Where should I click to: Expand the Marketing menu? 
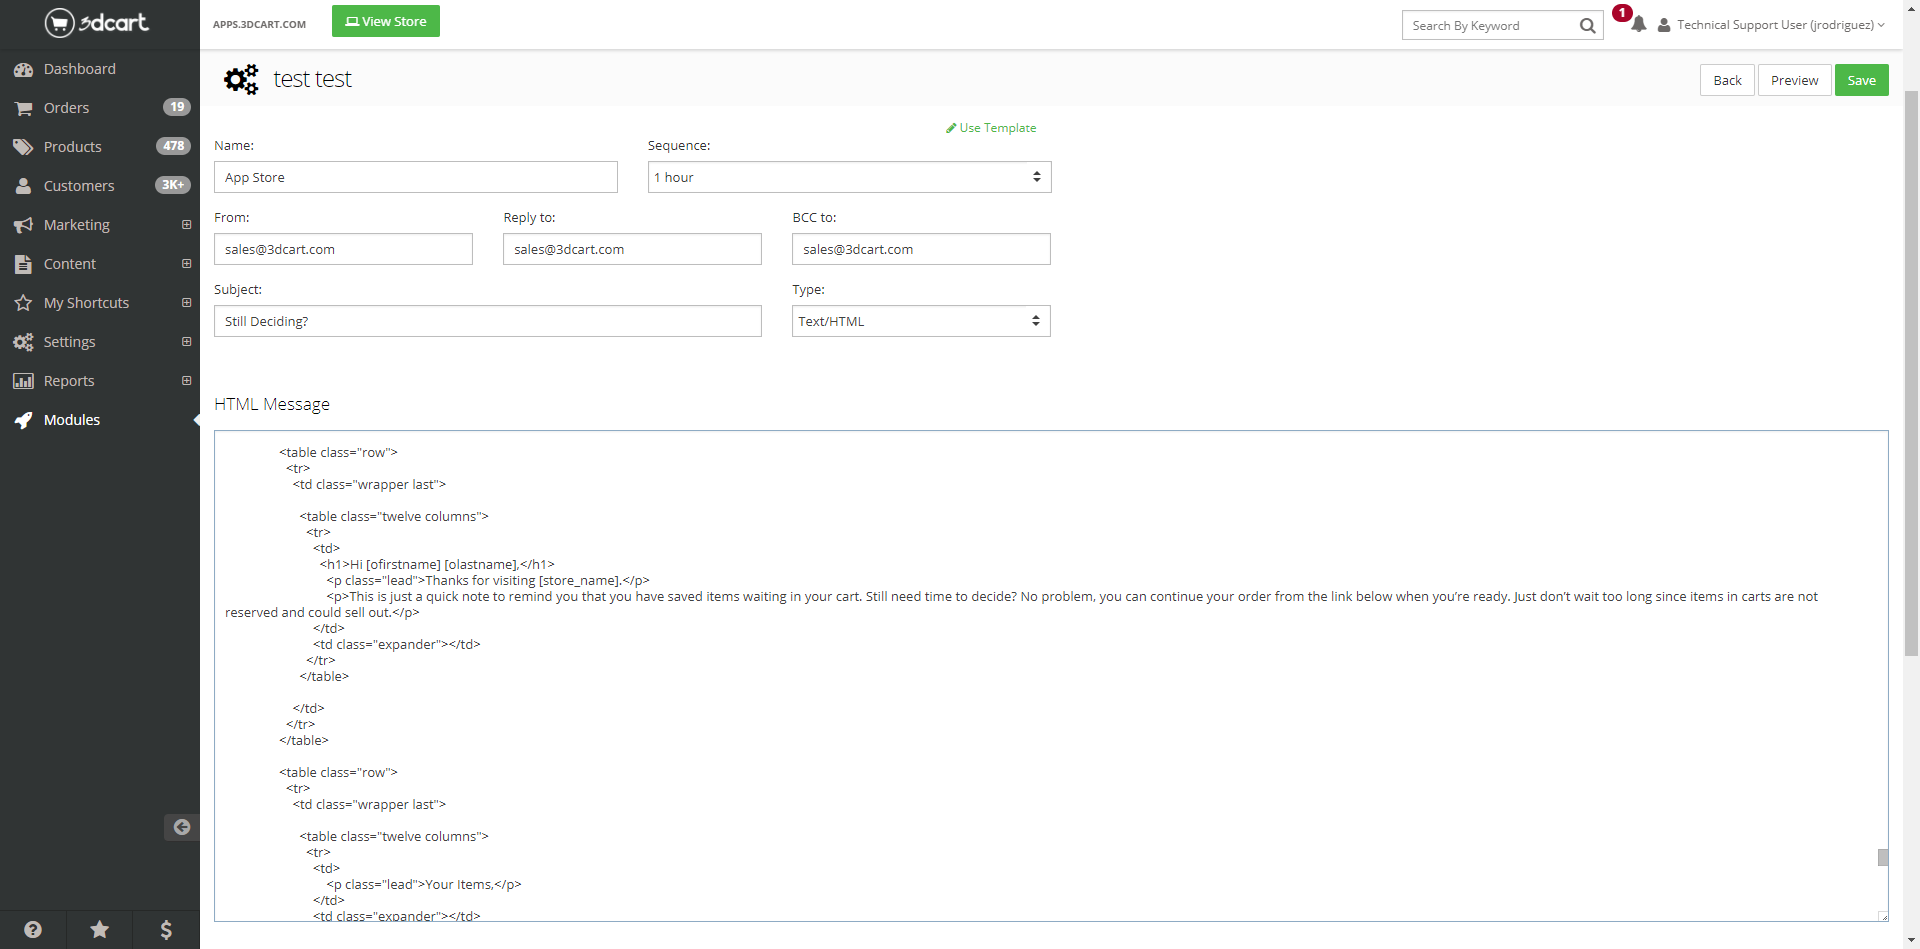[186, 225]
